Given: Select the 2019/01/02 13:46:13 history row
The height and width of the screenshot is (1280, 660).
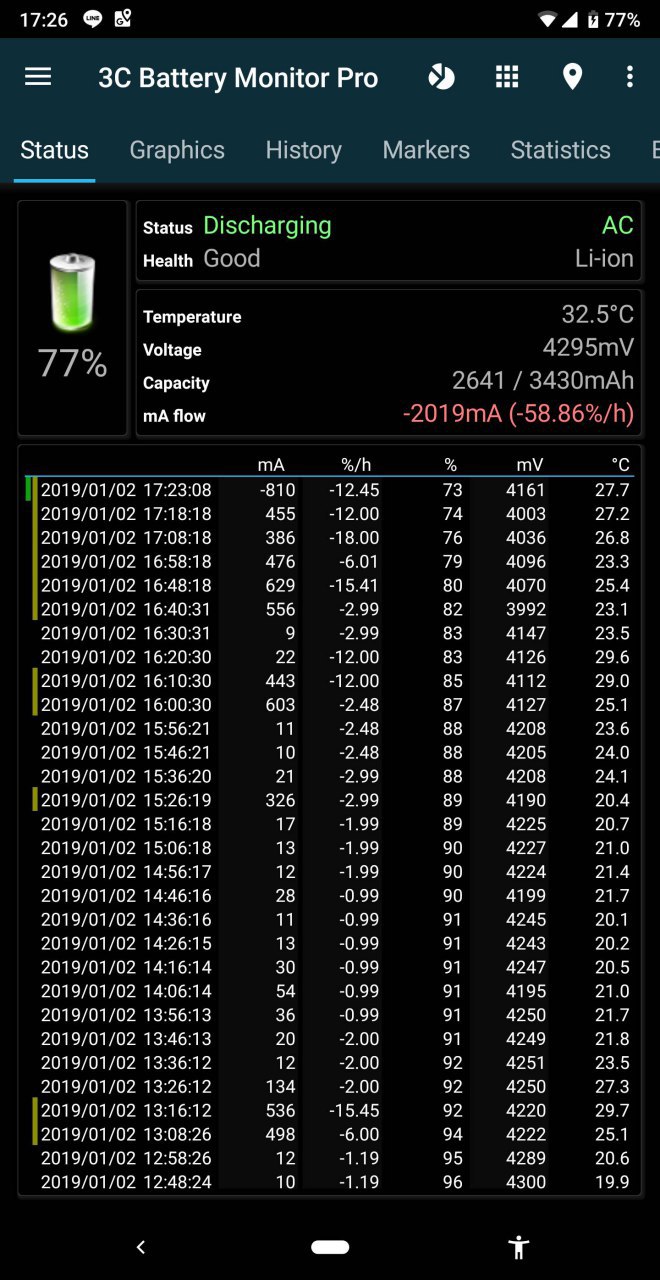Looking at the screenshot, I should [330, 1039].
